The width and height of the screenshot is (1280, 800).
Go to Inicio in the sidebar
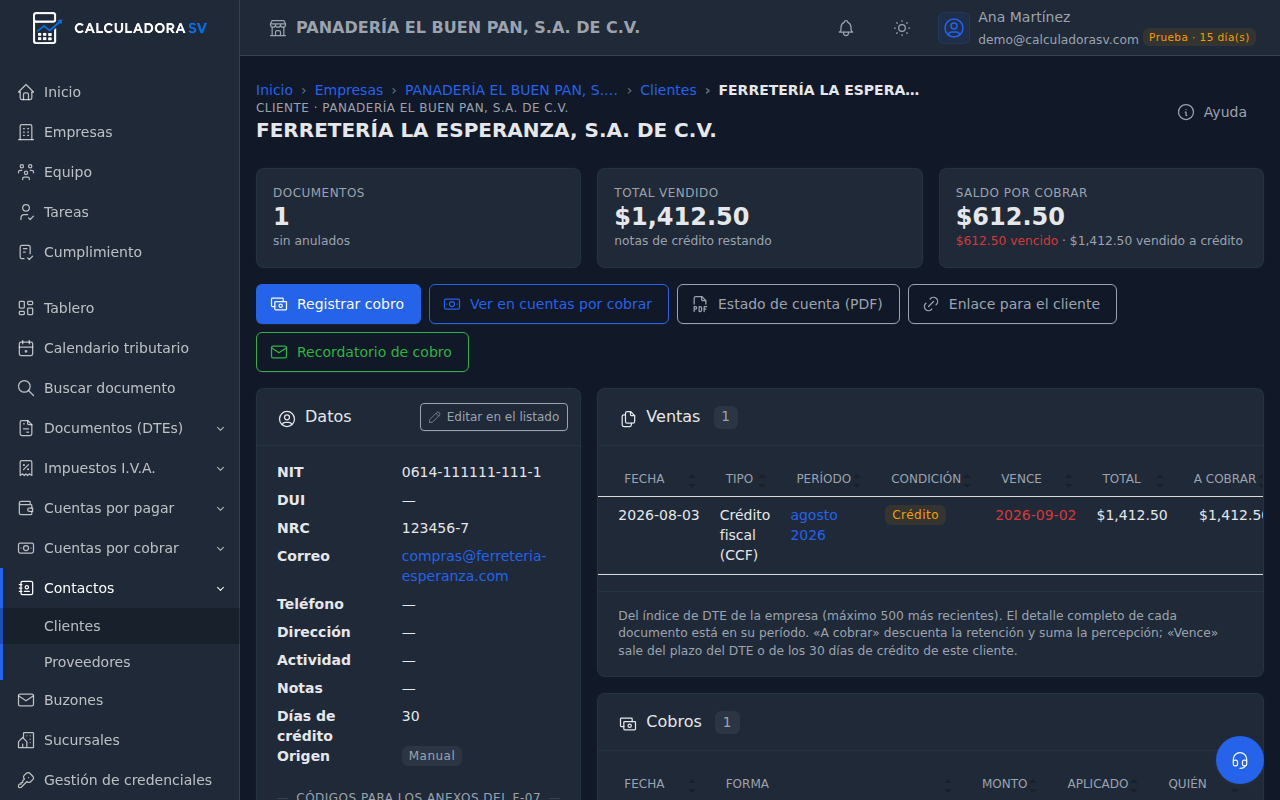pos(120,92)
